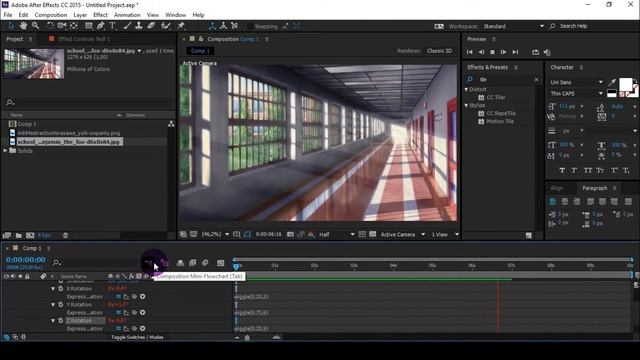Select the Rectangle shape tool

click(88, 26)
